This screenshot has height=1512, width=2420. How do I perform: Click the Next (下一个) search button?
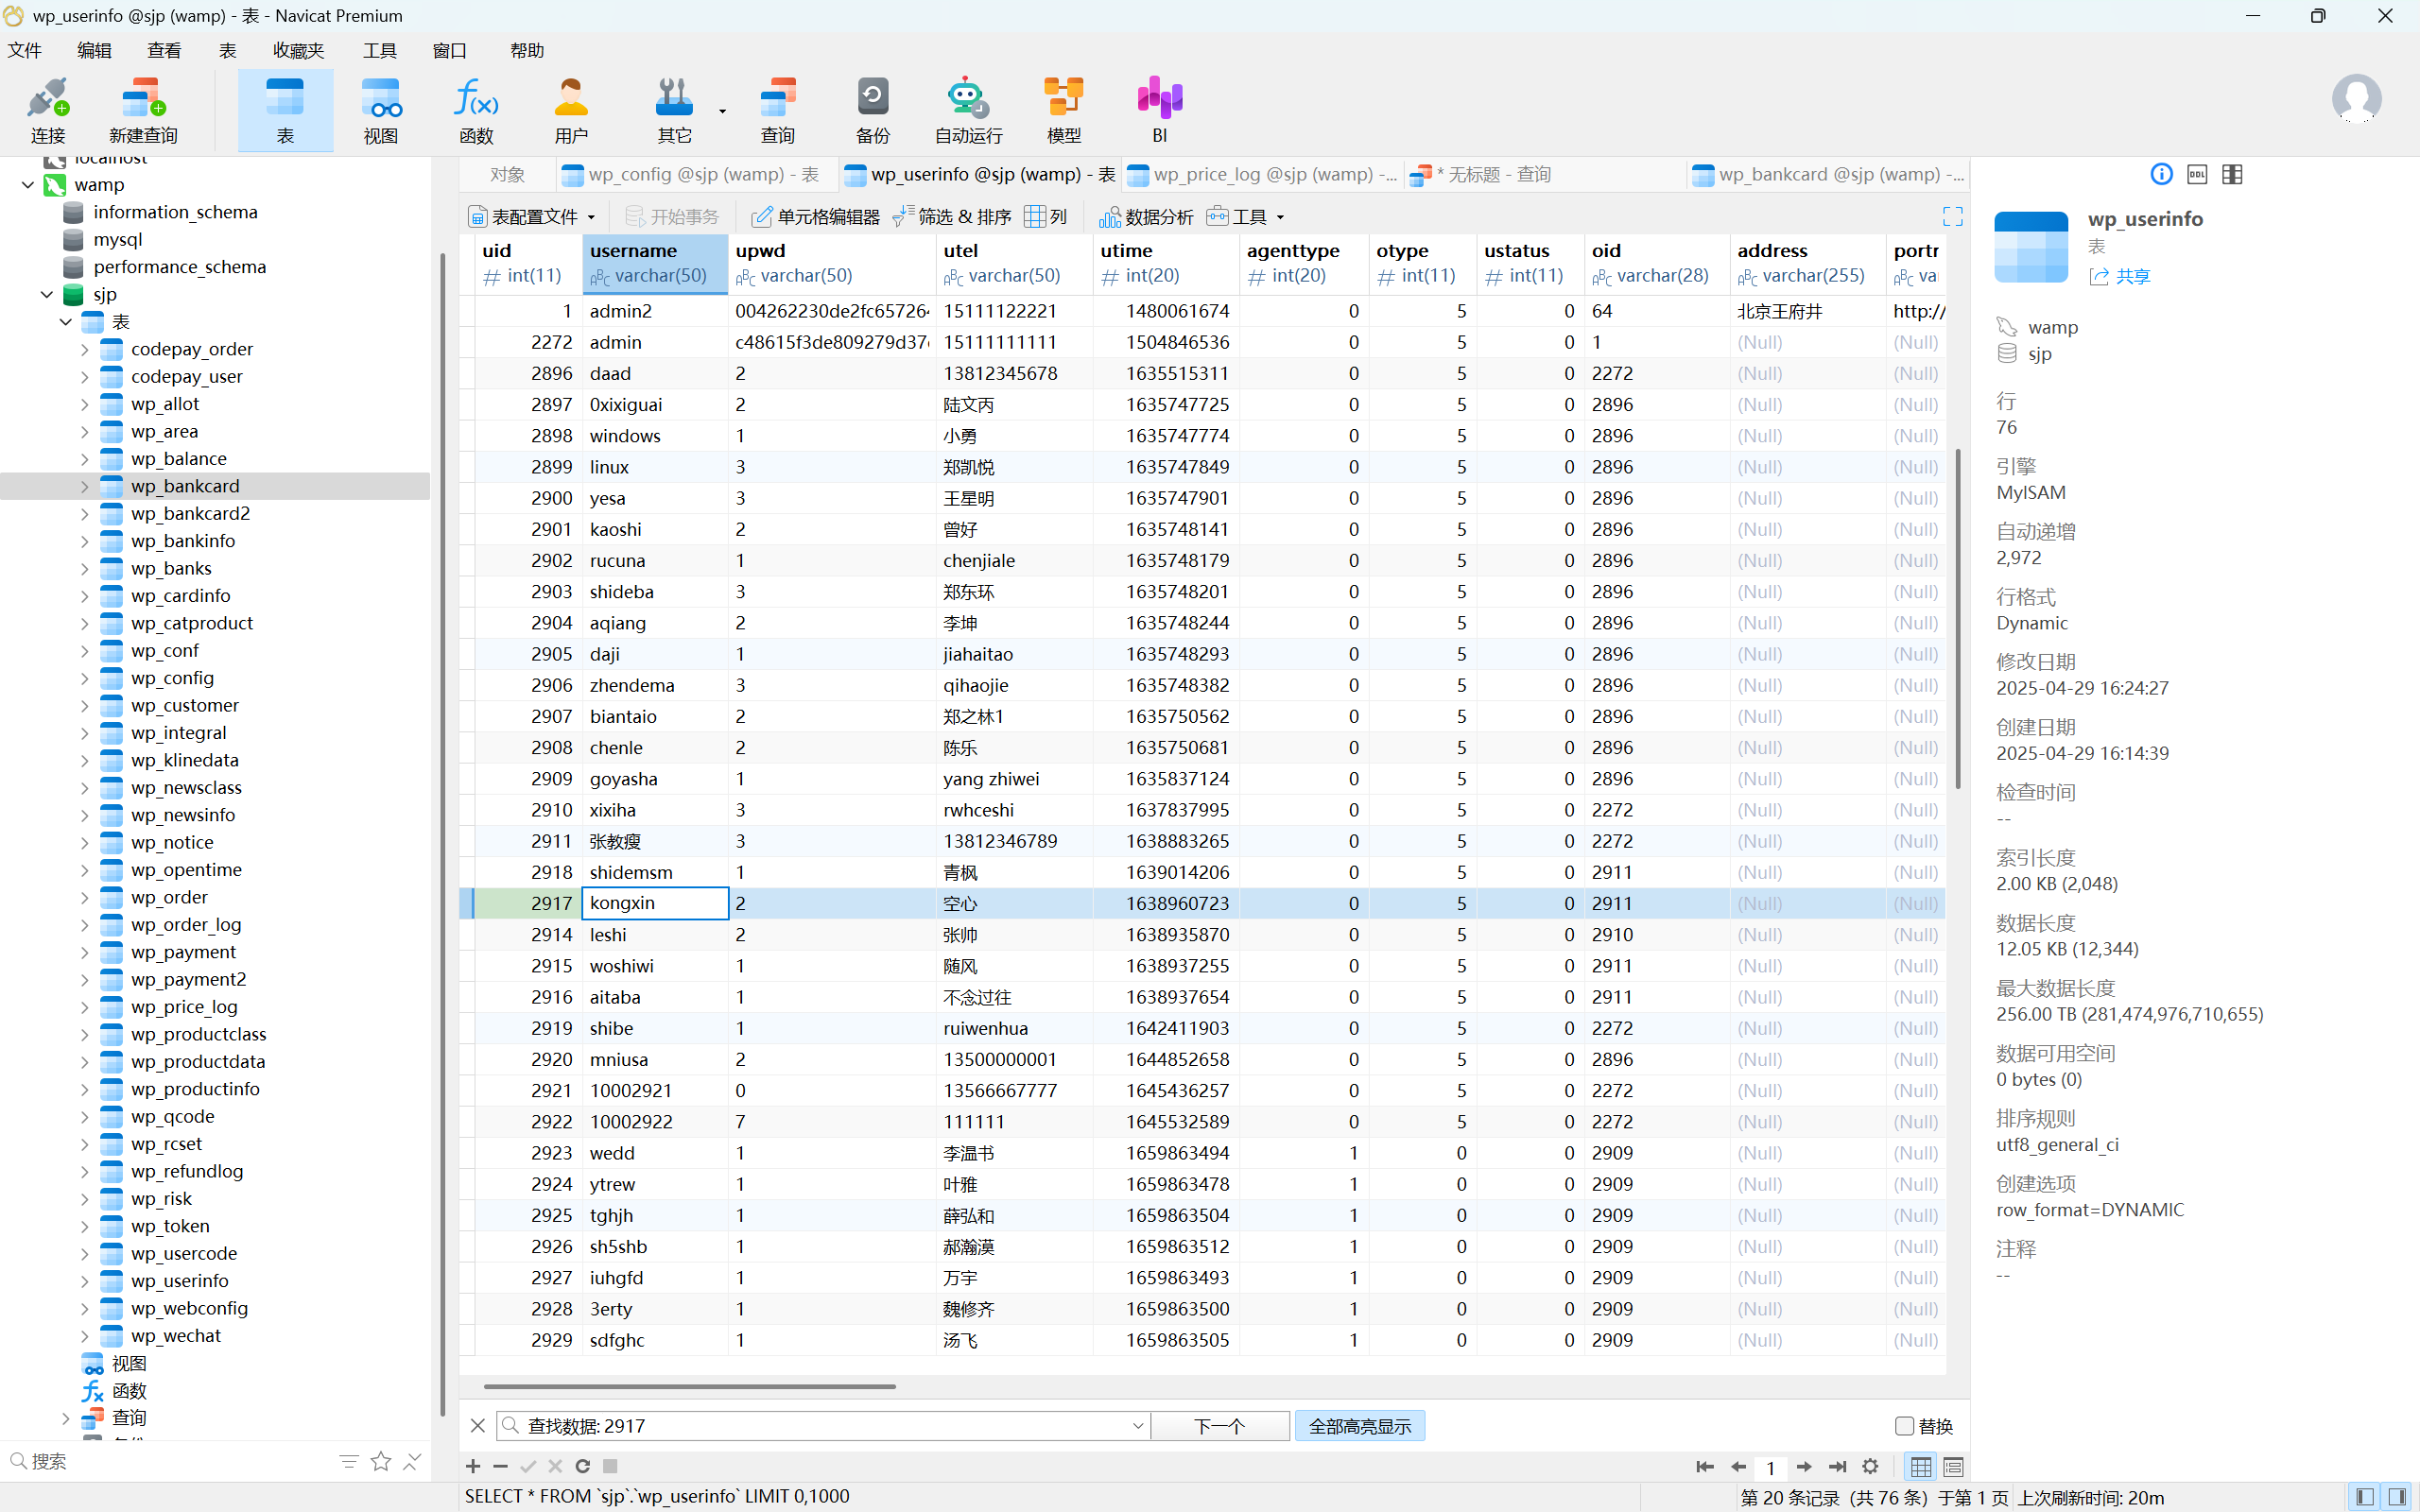tap(1219, 1426)
